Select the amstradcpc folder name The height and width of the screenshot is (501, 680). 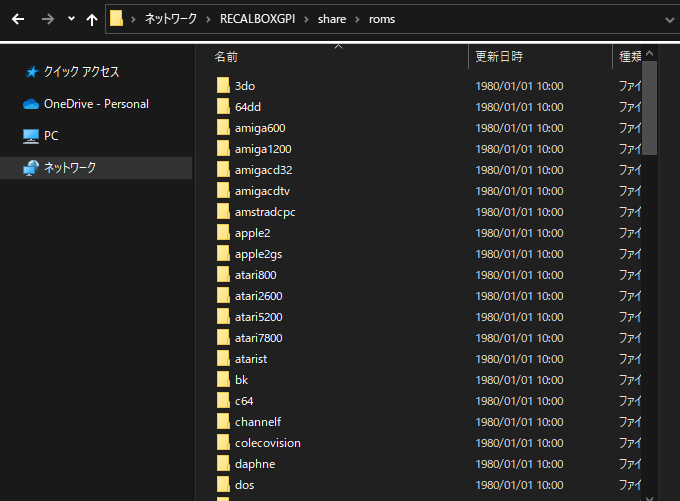265,212
